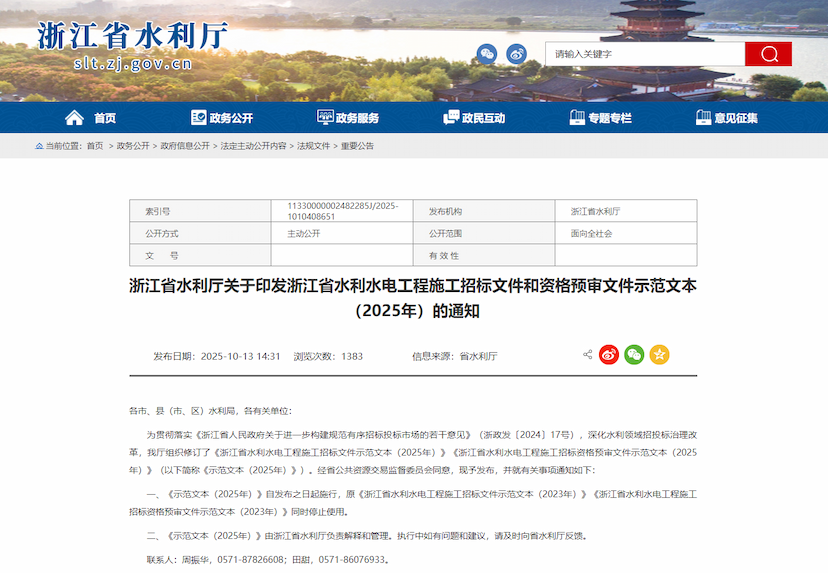This screenshot has height=573, width=828.
Task: Share article via red Weibo icon
Action: point(609,355)
